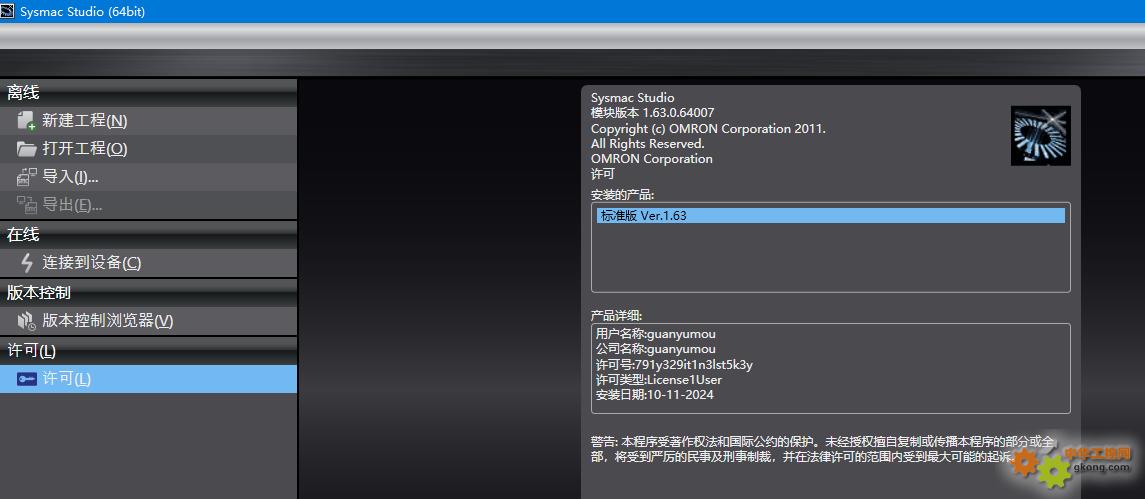Click the 许可 text under OMRON Corporation
This screenshot has height=499, width=1145.
point(602,174)
